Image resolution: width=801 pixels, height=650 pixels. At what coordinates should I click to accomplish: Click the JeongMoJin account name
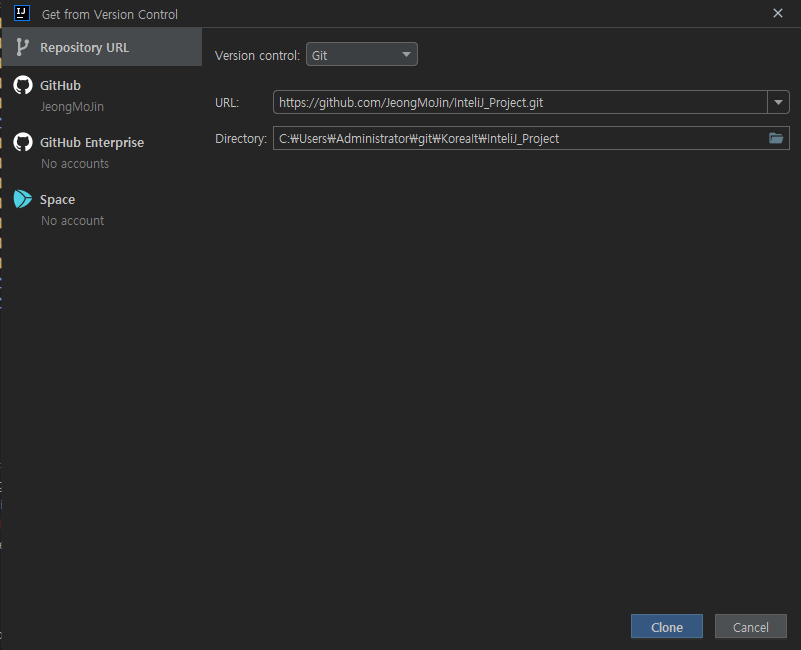[x=72, y=107]
